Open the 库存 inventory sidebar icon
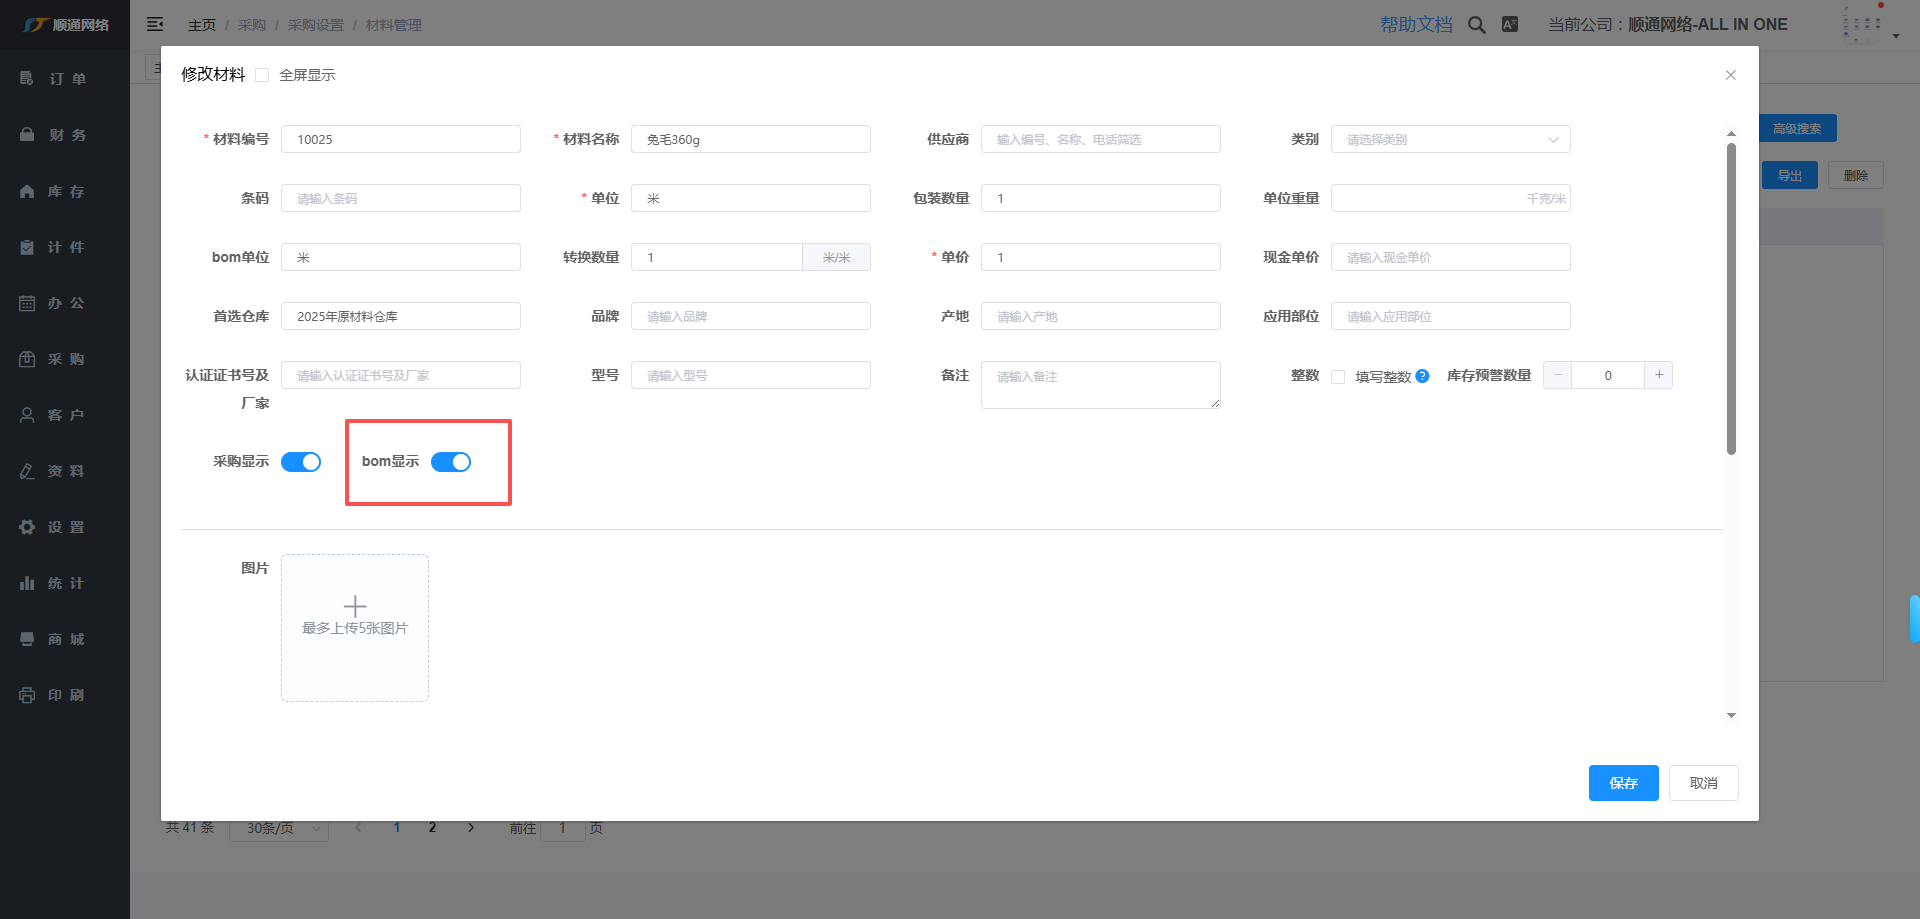 point(27,191)
